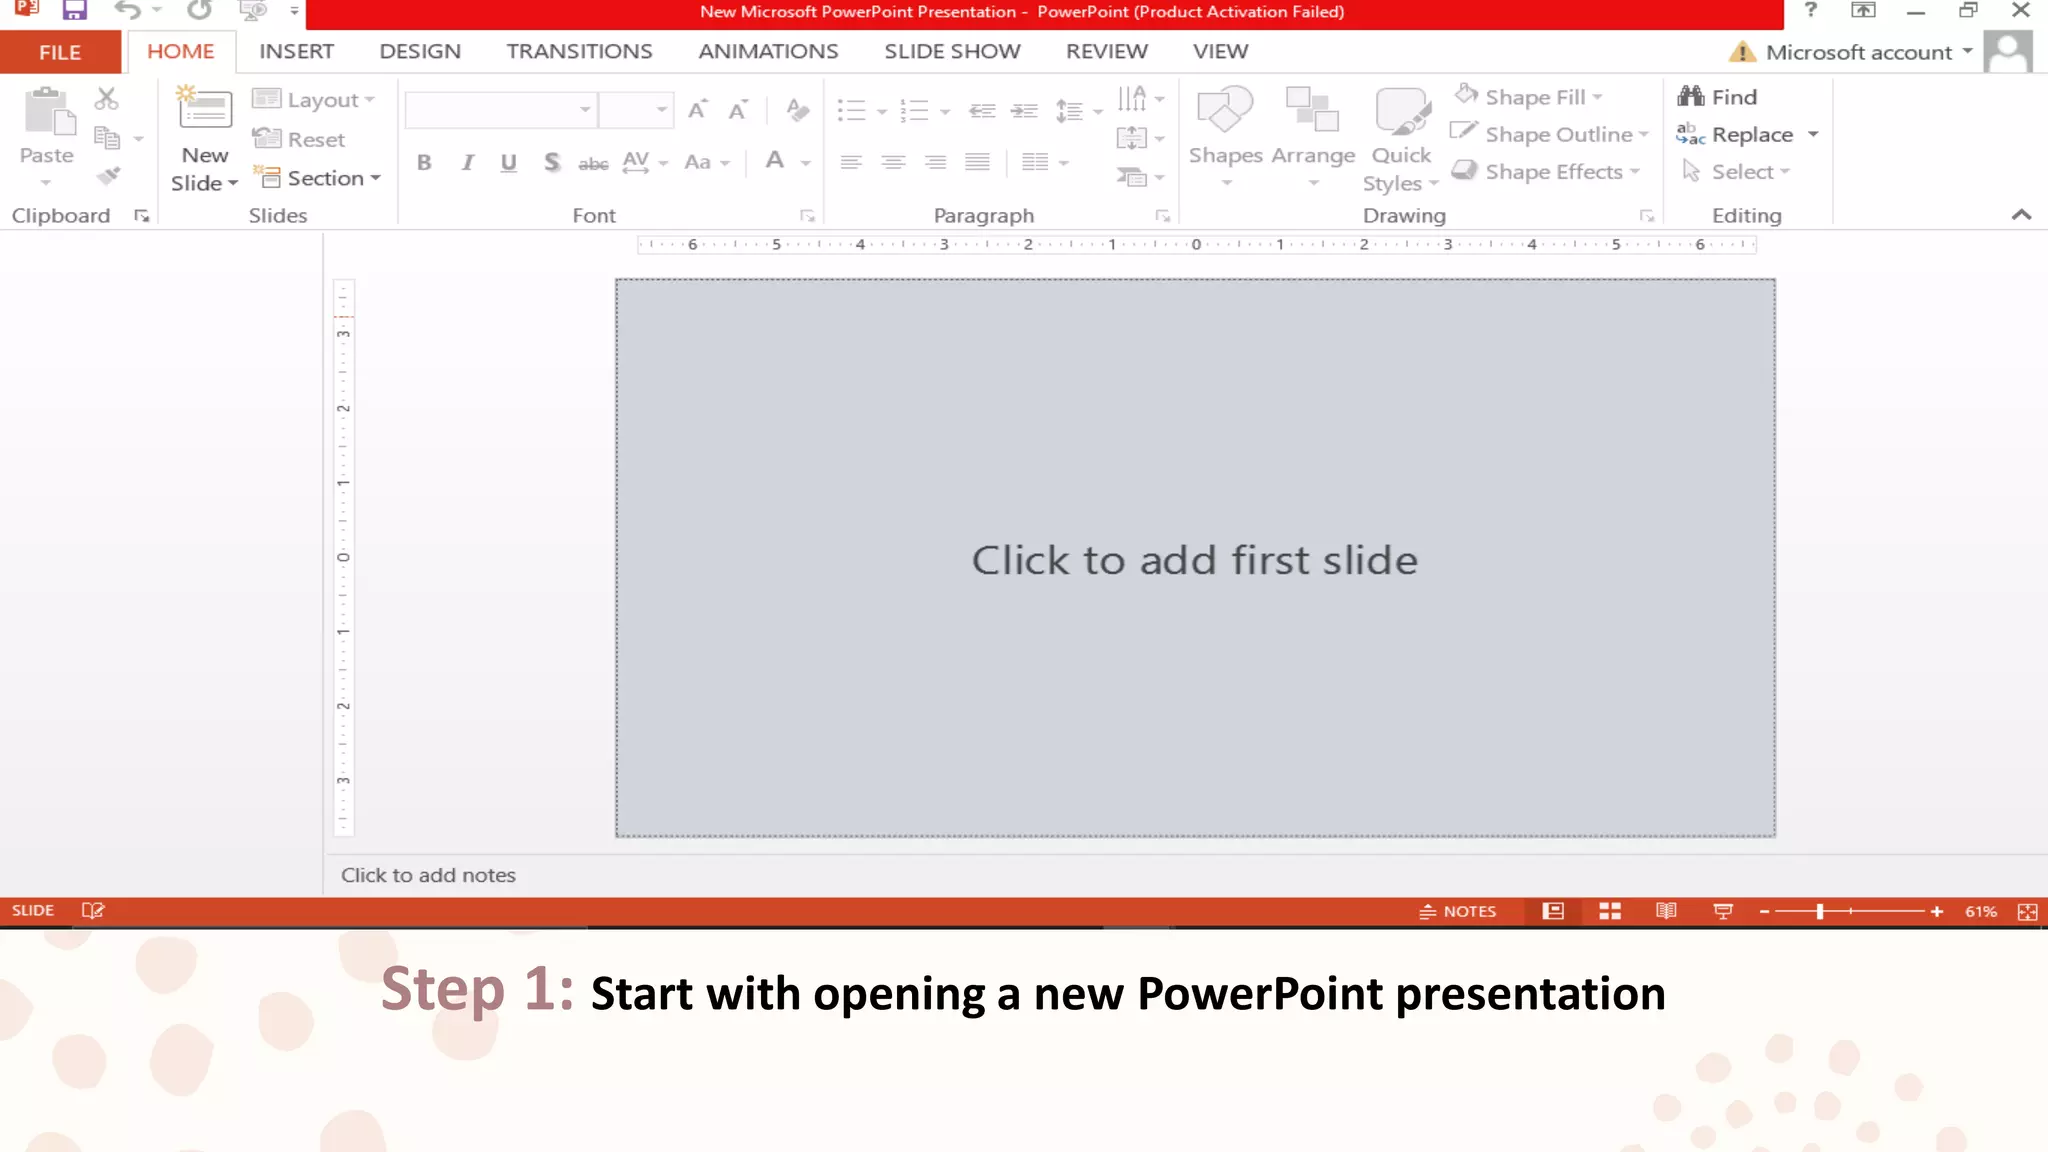Toggle the NOTES pane button
The height and width of the screenshot is (1152, 2048).
1458,911
